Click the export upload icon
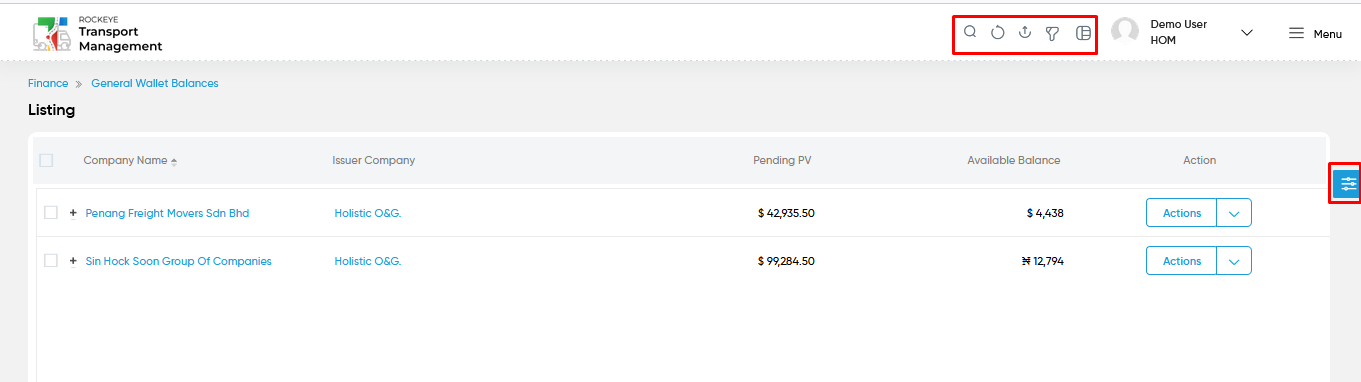This screenshot has width=1361, height=382. tap(1024, 33)
